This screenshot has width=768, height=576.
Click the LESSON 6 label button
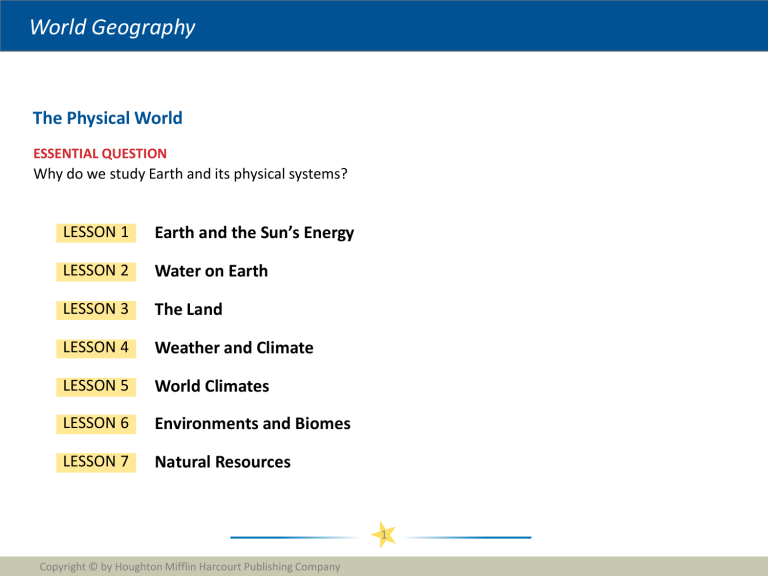(x=96, y=424)
